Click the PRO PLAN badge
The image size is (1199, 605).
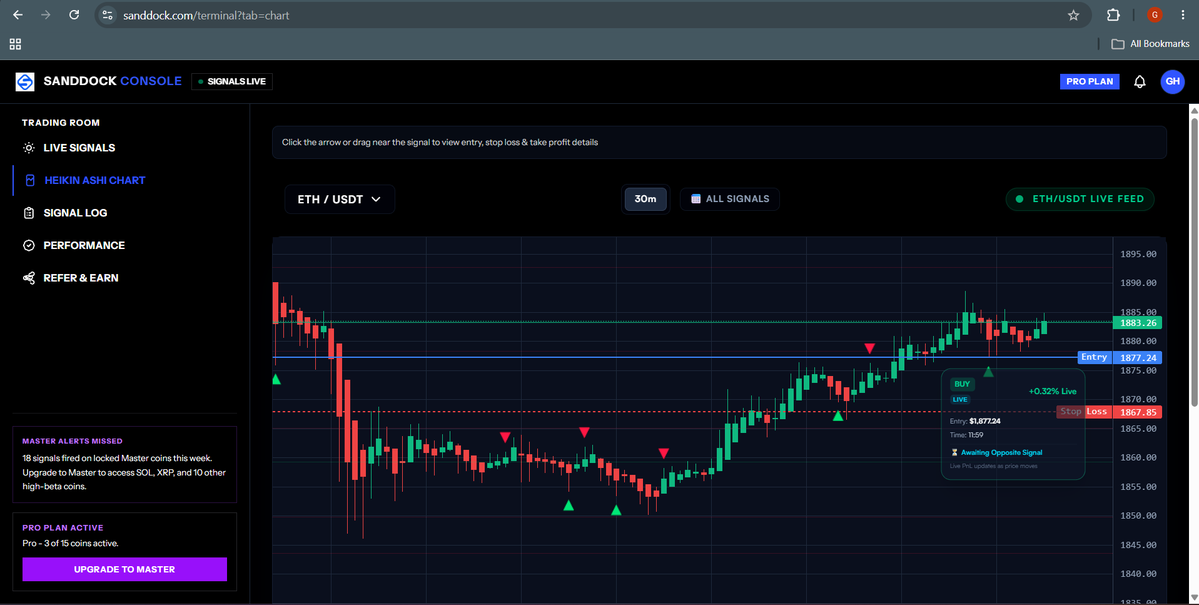(1089, 82)
